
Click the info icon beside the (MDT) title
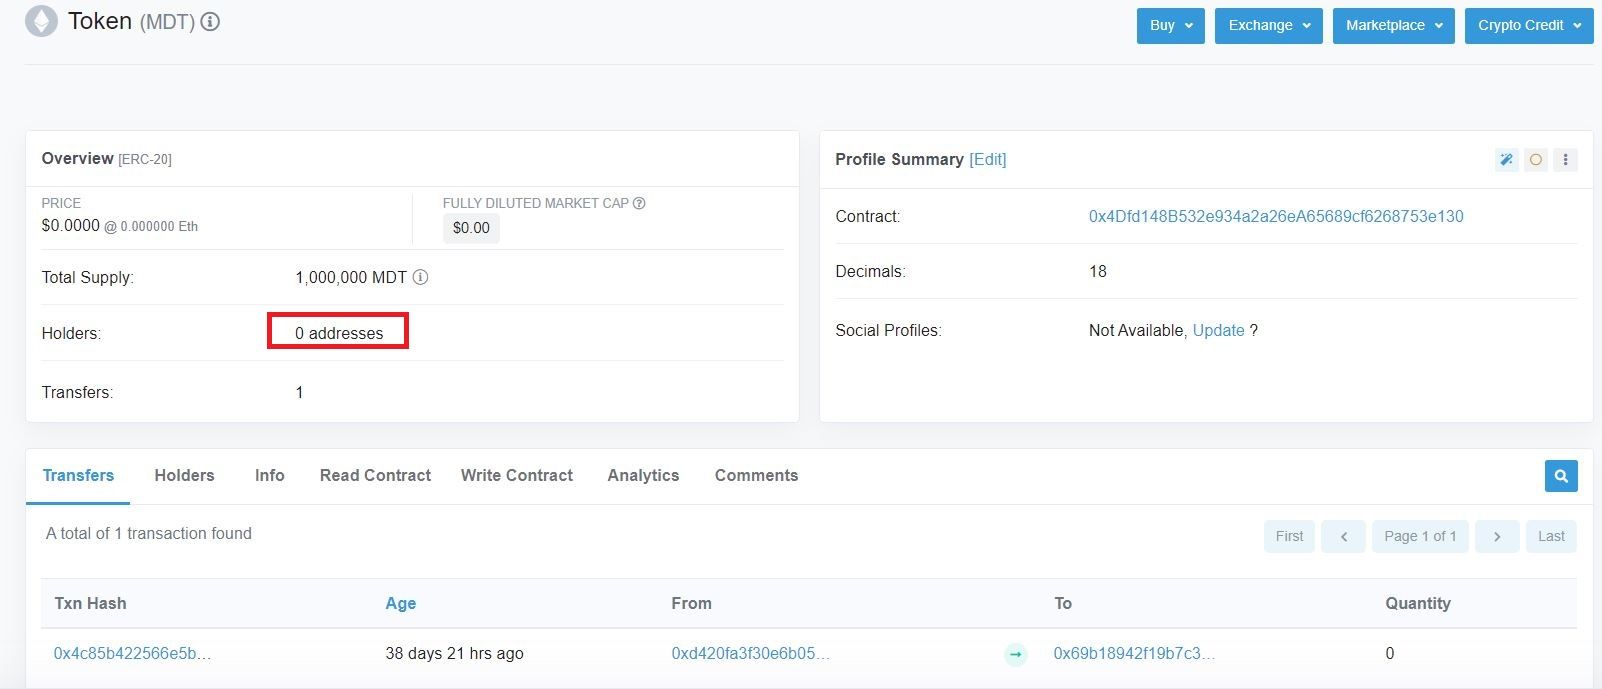pos(210,21)
